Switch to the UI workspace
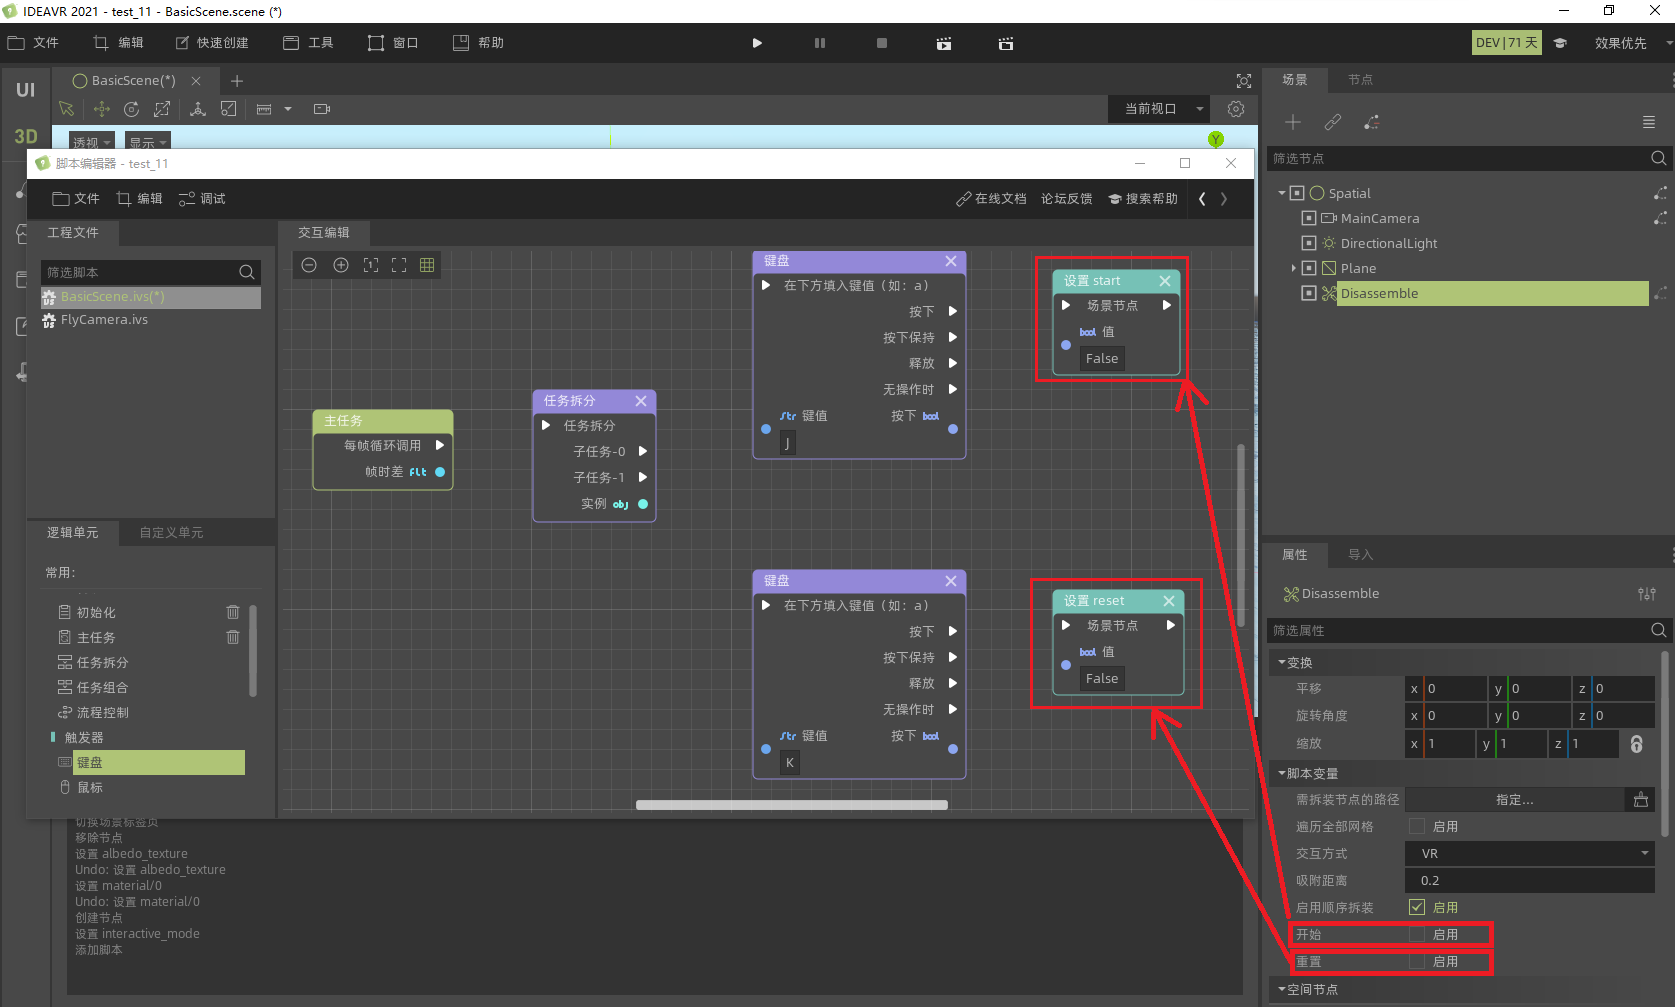1675x1007 pixels. click(x=25, y=90)
